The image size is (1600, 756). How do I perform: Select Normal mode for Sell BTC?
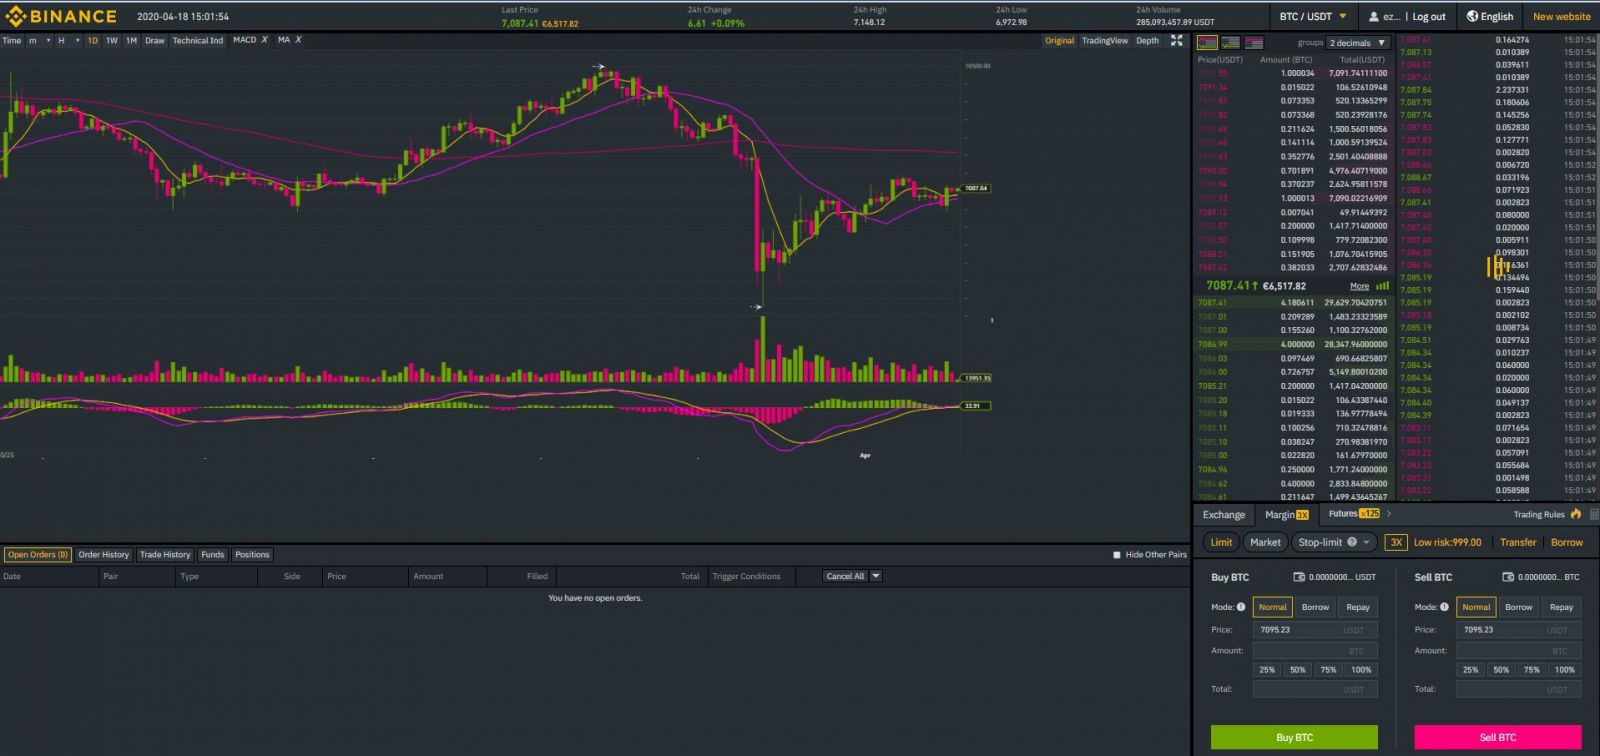pyautogui.click(x=1476, y=607)
